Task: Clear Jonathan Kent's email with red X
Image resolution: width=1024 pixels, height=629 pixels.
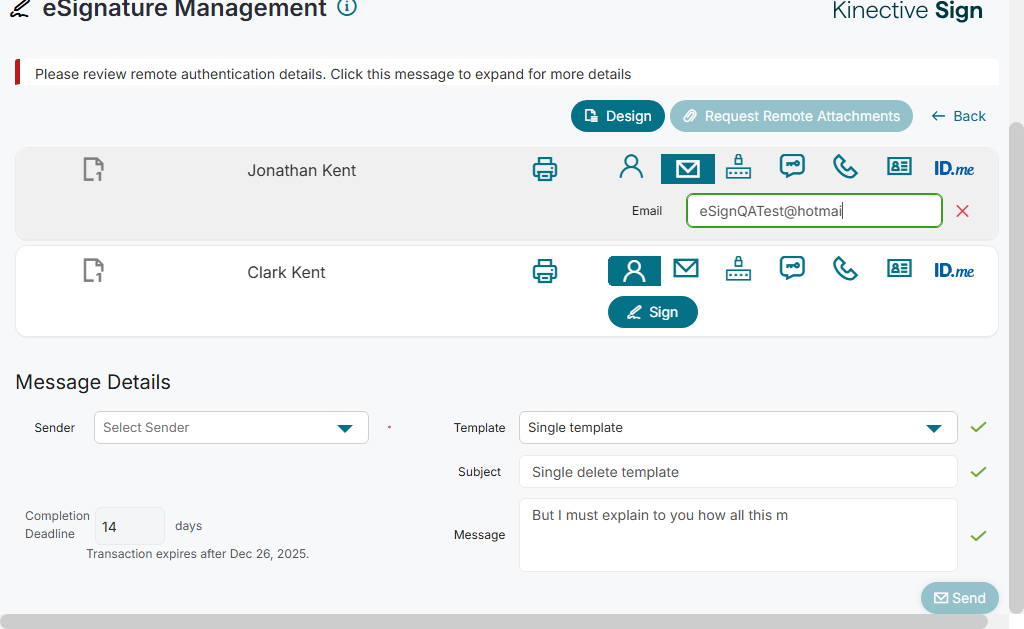Action: pyautogui.click(x=963, y=211)
